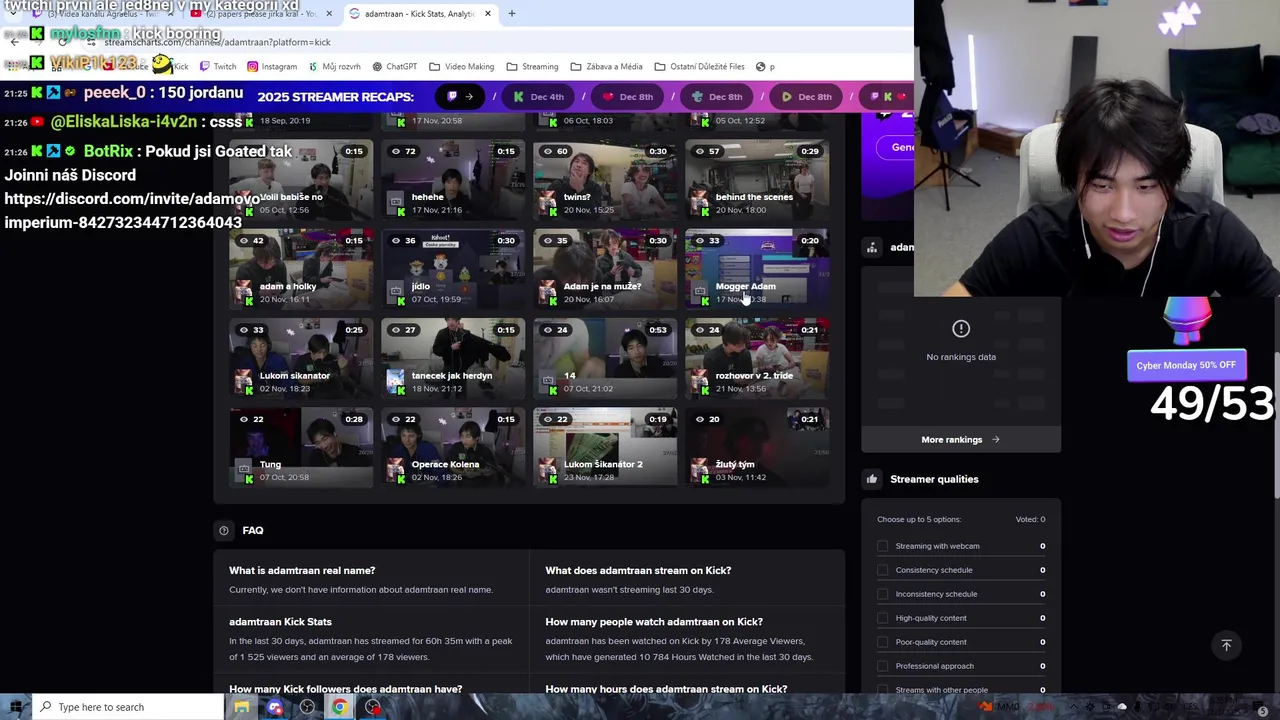The height and width of the screenshot is (720, 1280).
Task: Open the More rankings link
Action: pyautogui.click(x=961, y=440)
